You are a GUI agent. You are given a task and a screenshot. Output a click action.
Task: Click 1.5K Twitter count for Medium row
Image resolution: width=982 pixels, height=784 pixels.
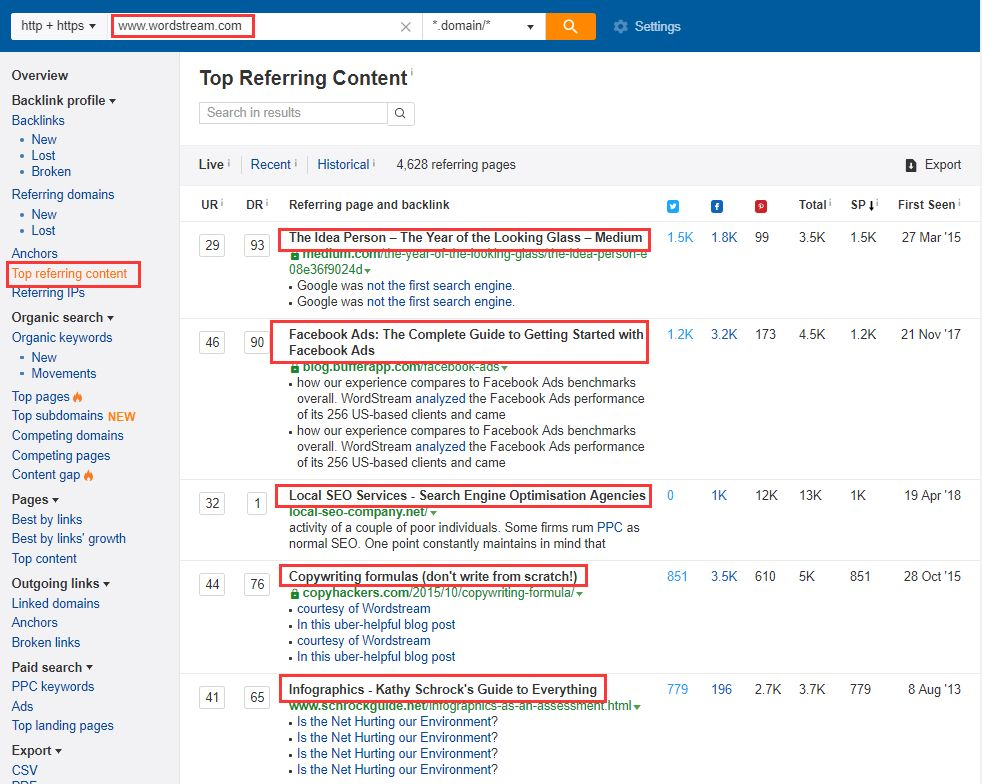click(680, 238)
